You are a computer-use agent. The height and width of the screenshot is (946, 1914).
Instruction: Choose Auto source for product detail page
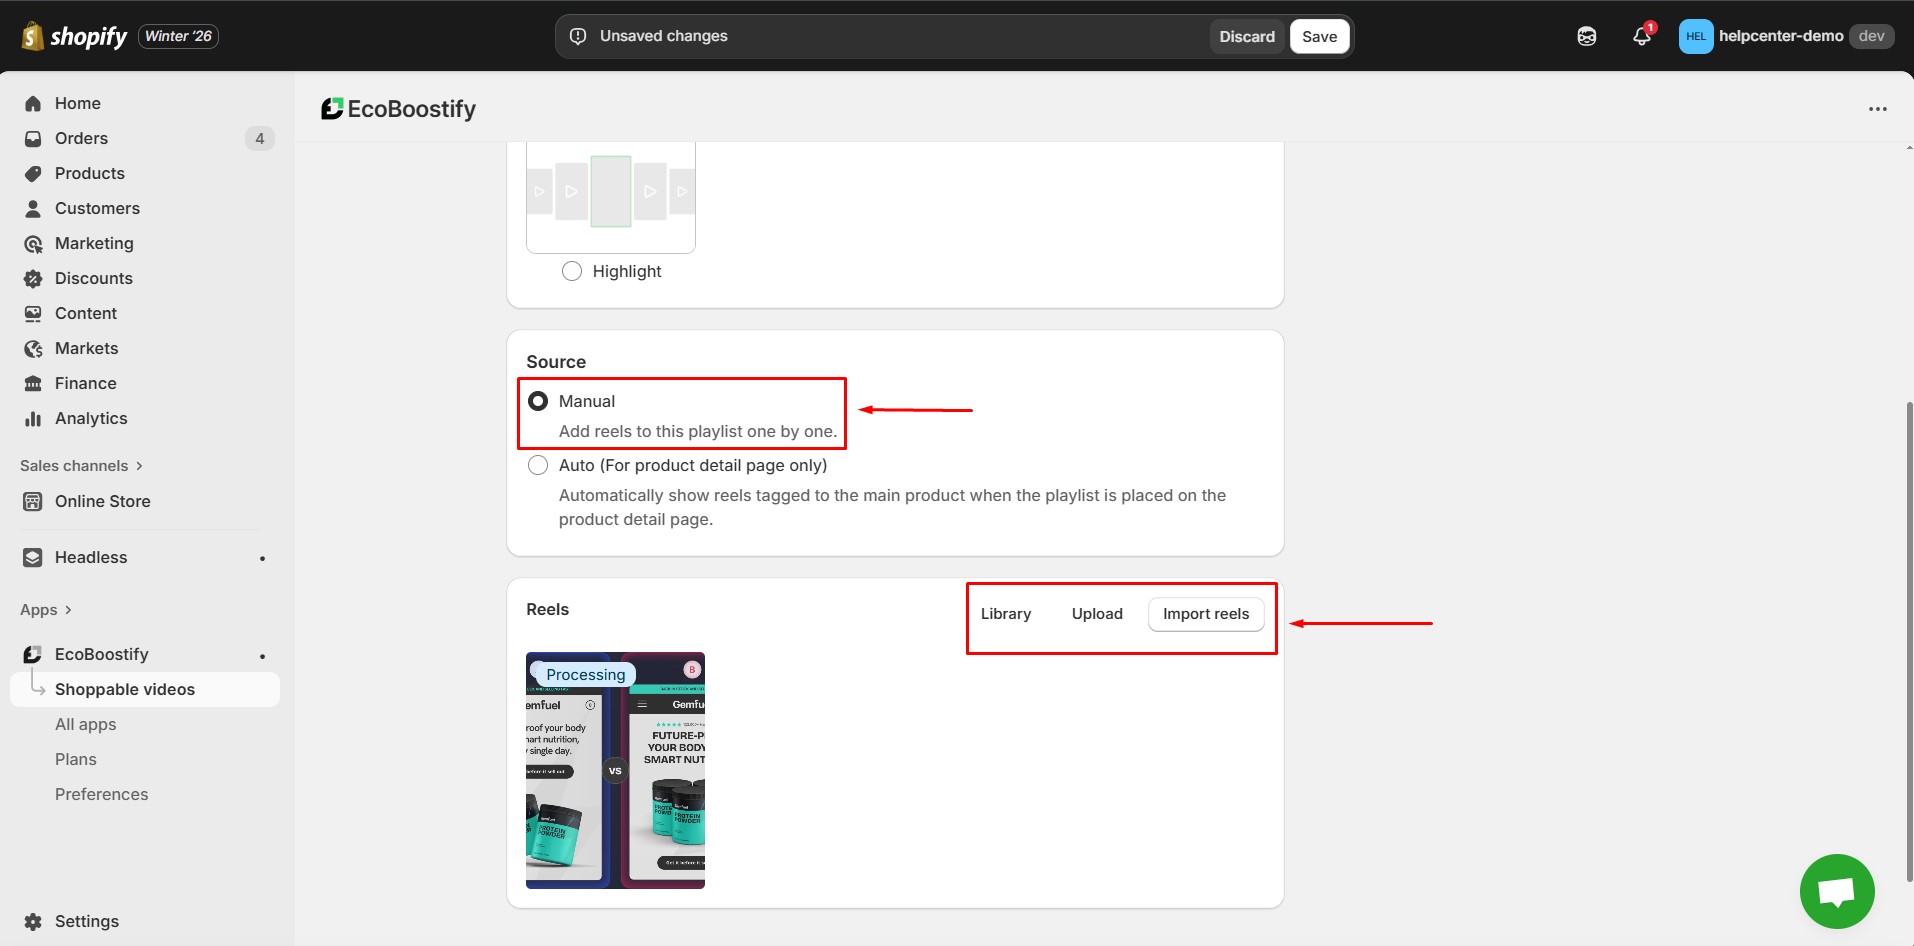(x=538, y=465)
